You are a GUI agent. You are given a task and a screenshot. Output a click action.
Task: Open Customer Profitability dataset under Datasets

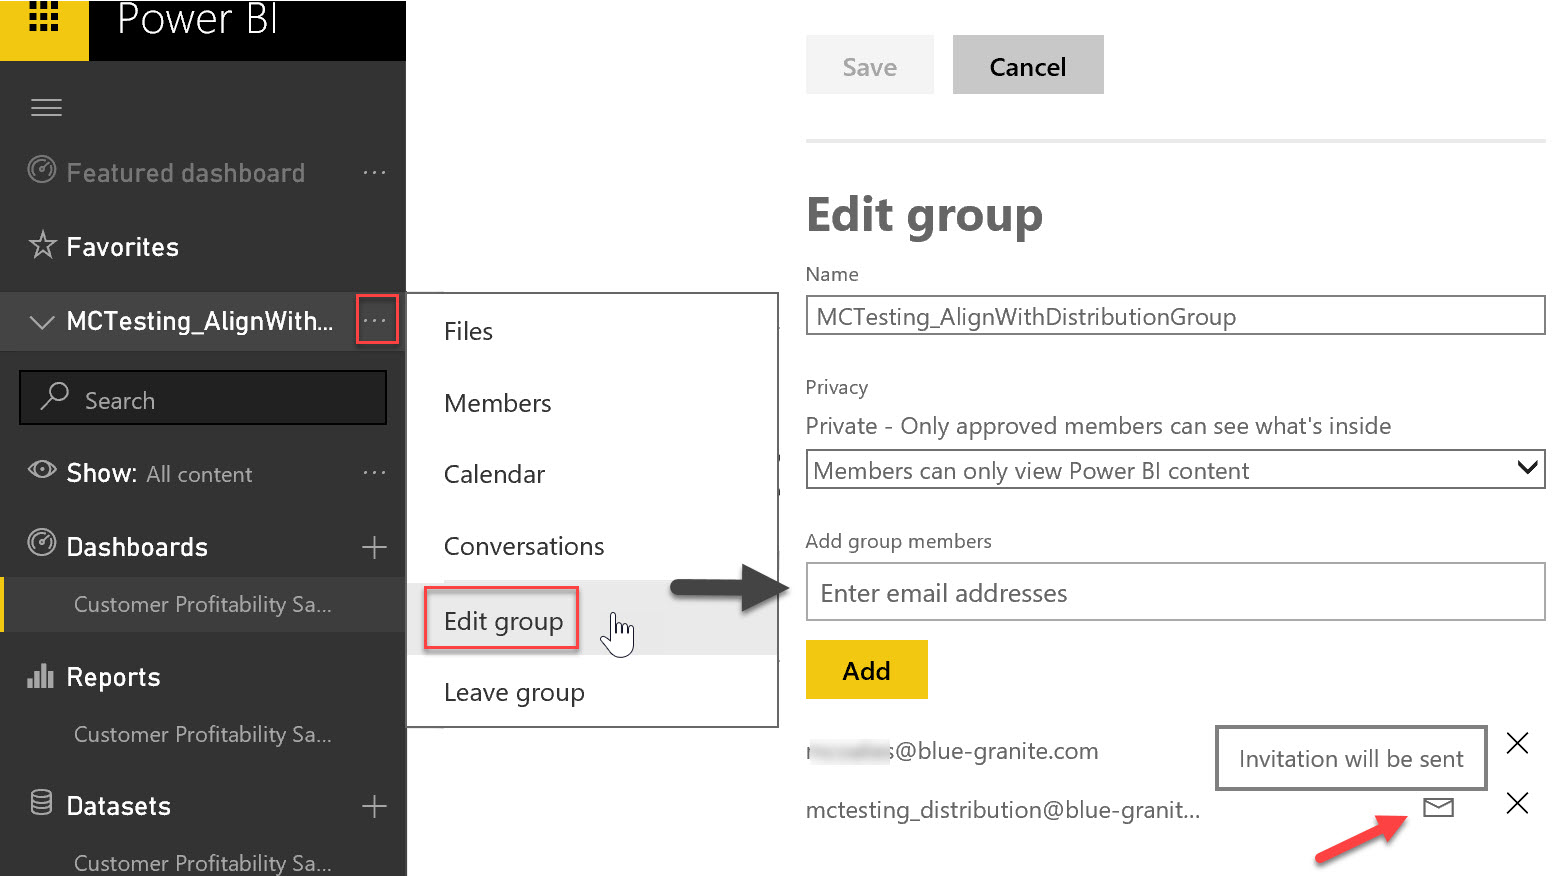click(203, 862)
